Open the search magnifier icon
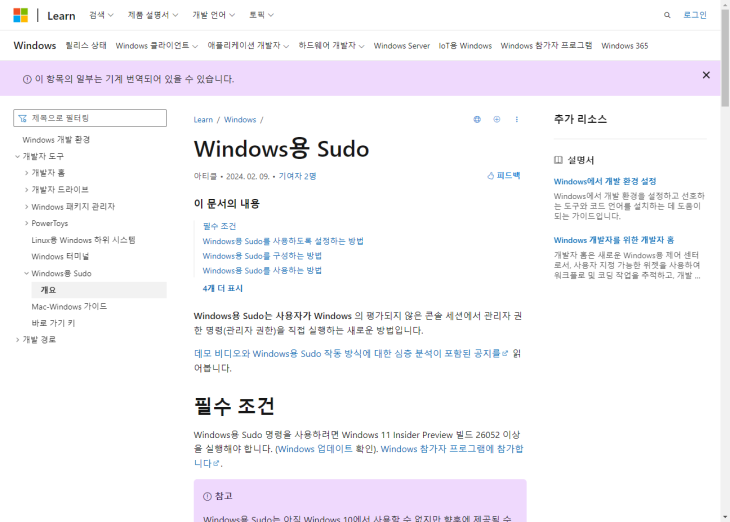 pyautogui.click(x=667, y=15)
